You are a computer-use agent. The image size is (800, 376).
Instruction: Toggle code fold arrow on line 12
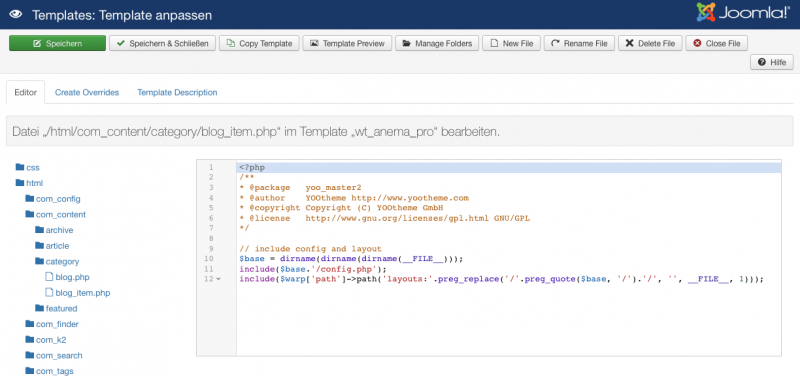click(219, 280)
